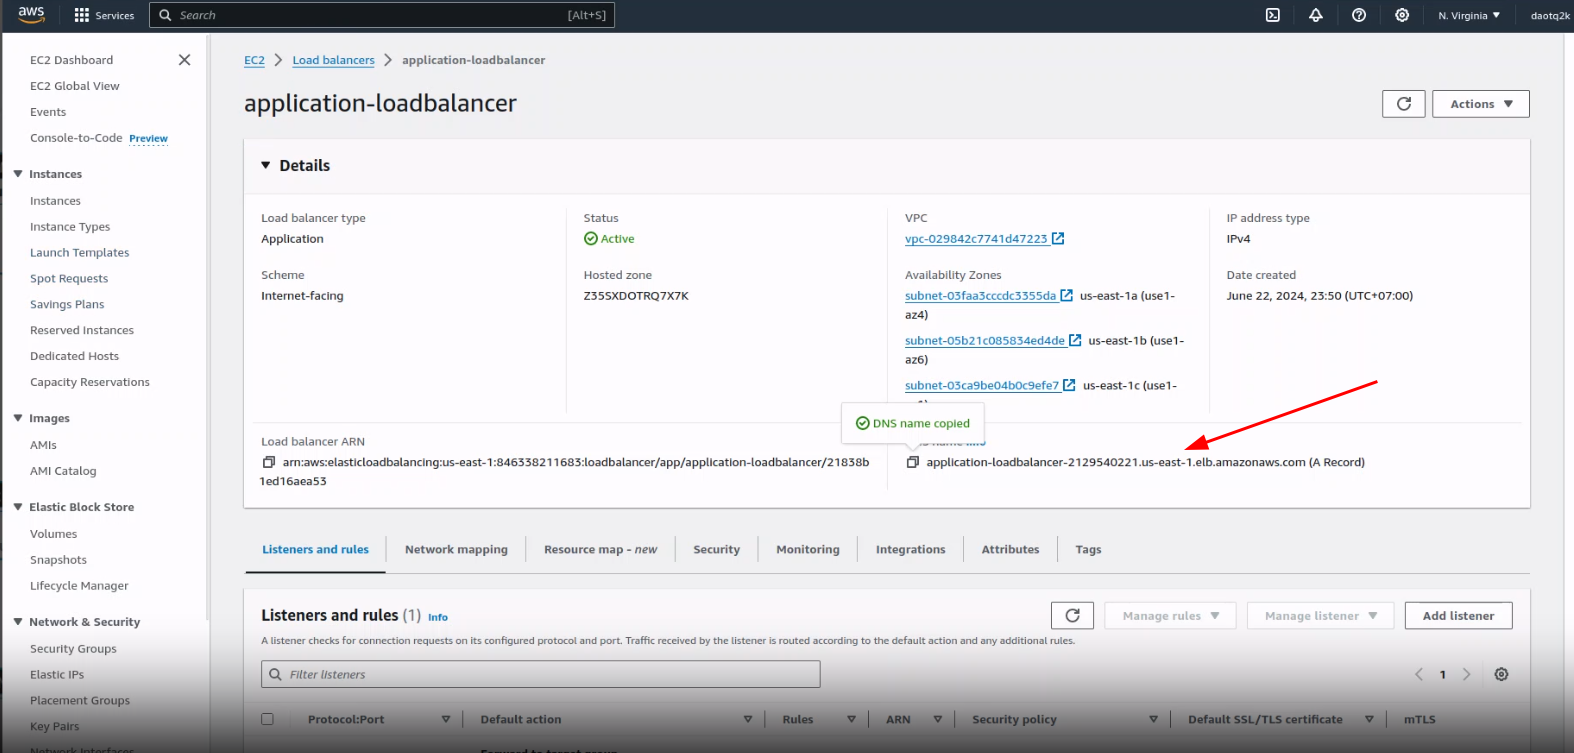
Task: Open the N. Virginia region selector
Action: tap(1469, 15)
